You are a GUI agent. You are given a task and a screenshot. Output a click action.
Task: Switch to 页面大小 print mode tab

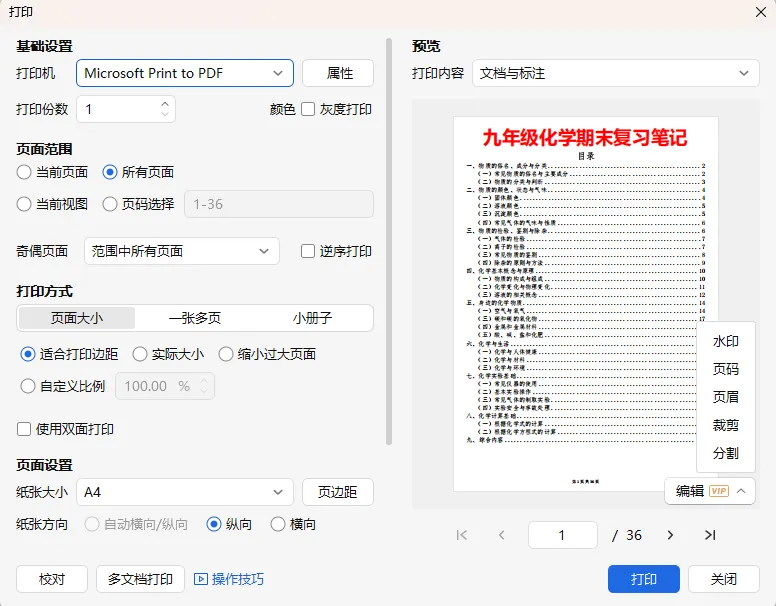coord(77,318)
